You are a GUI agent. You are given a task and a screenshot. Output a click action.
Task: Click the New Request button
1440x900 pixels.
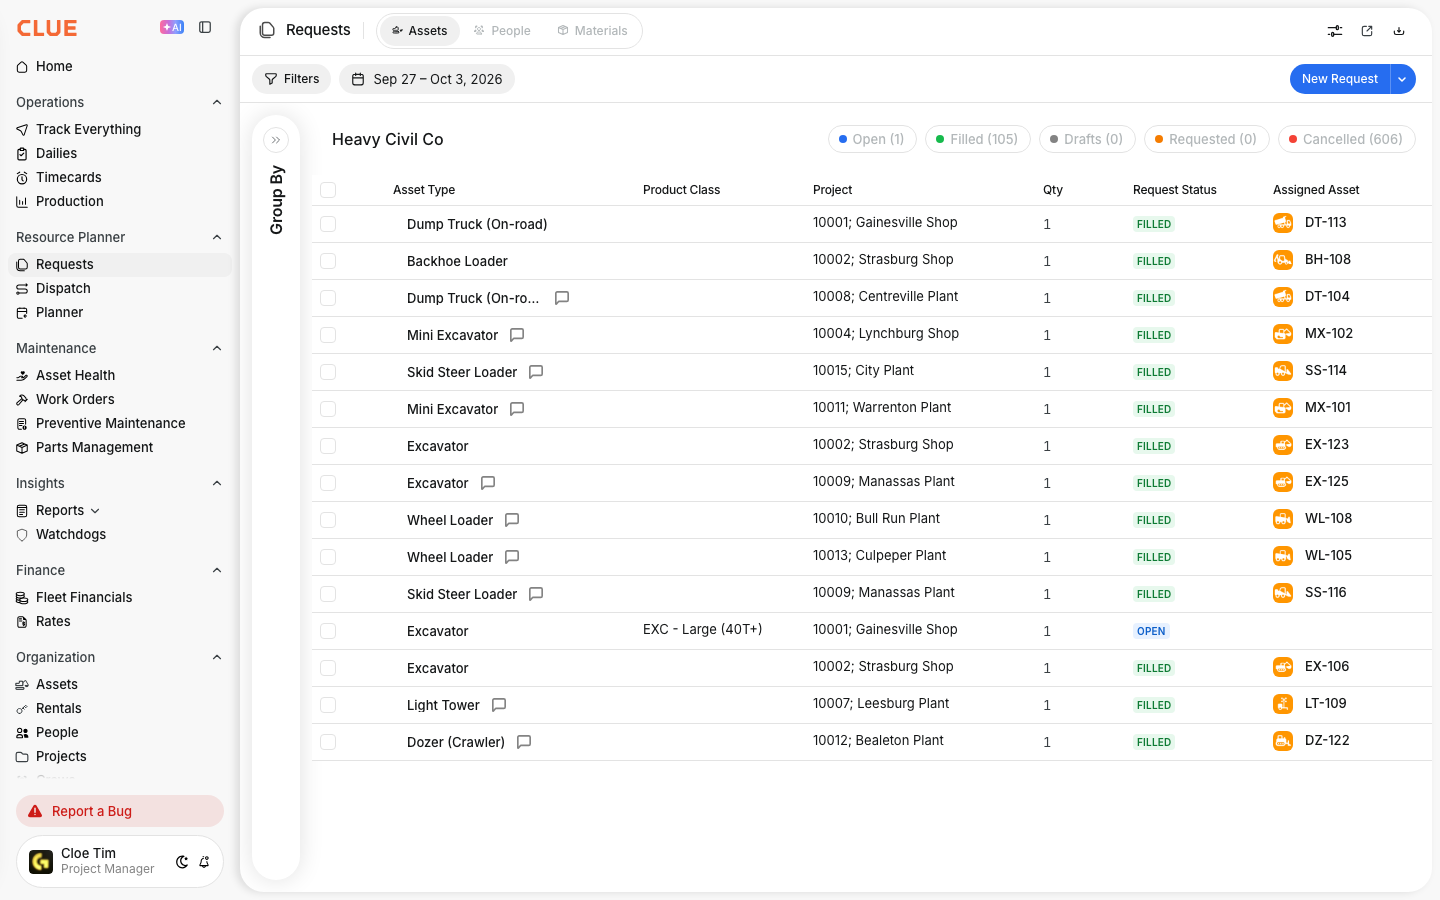tap(1340, 79)
